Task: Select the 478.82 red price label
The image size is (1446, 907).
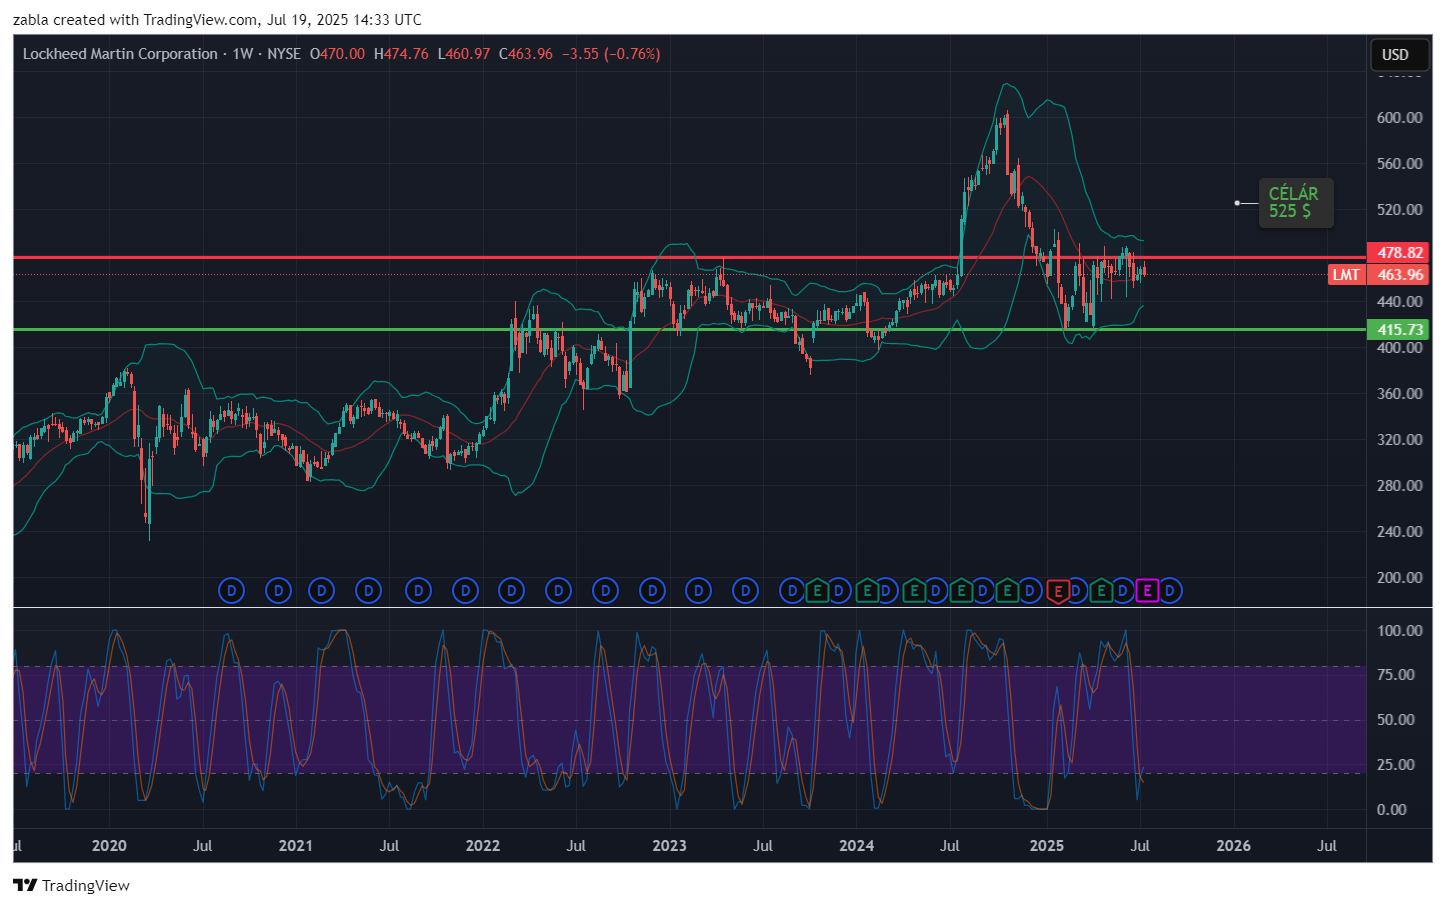Action: (x=1399, y=252)
